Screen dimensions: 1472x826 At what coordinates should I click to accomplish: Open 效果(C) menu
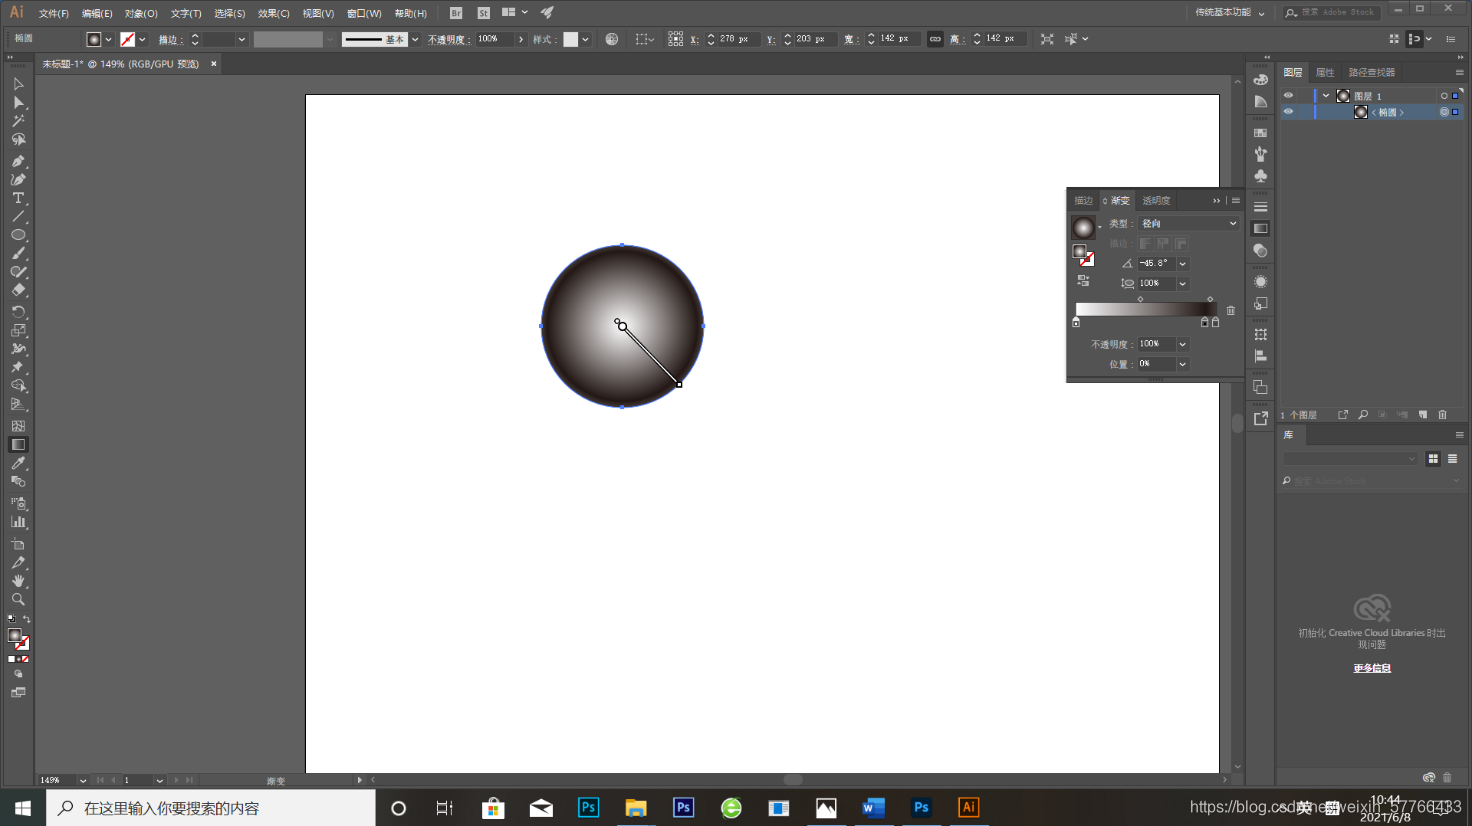coord(273,13)
